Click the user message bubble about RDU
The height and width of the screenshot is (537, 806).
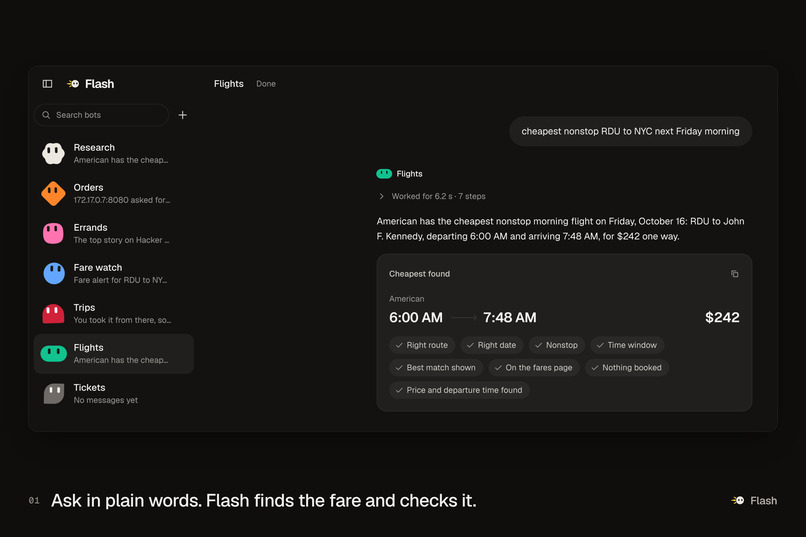coord(630,132)
